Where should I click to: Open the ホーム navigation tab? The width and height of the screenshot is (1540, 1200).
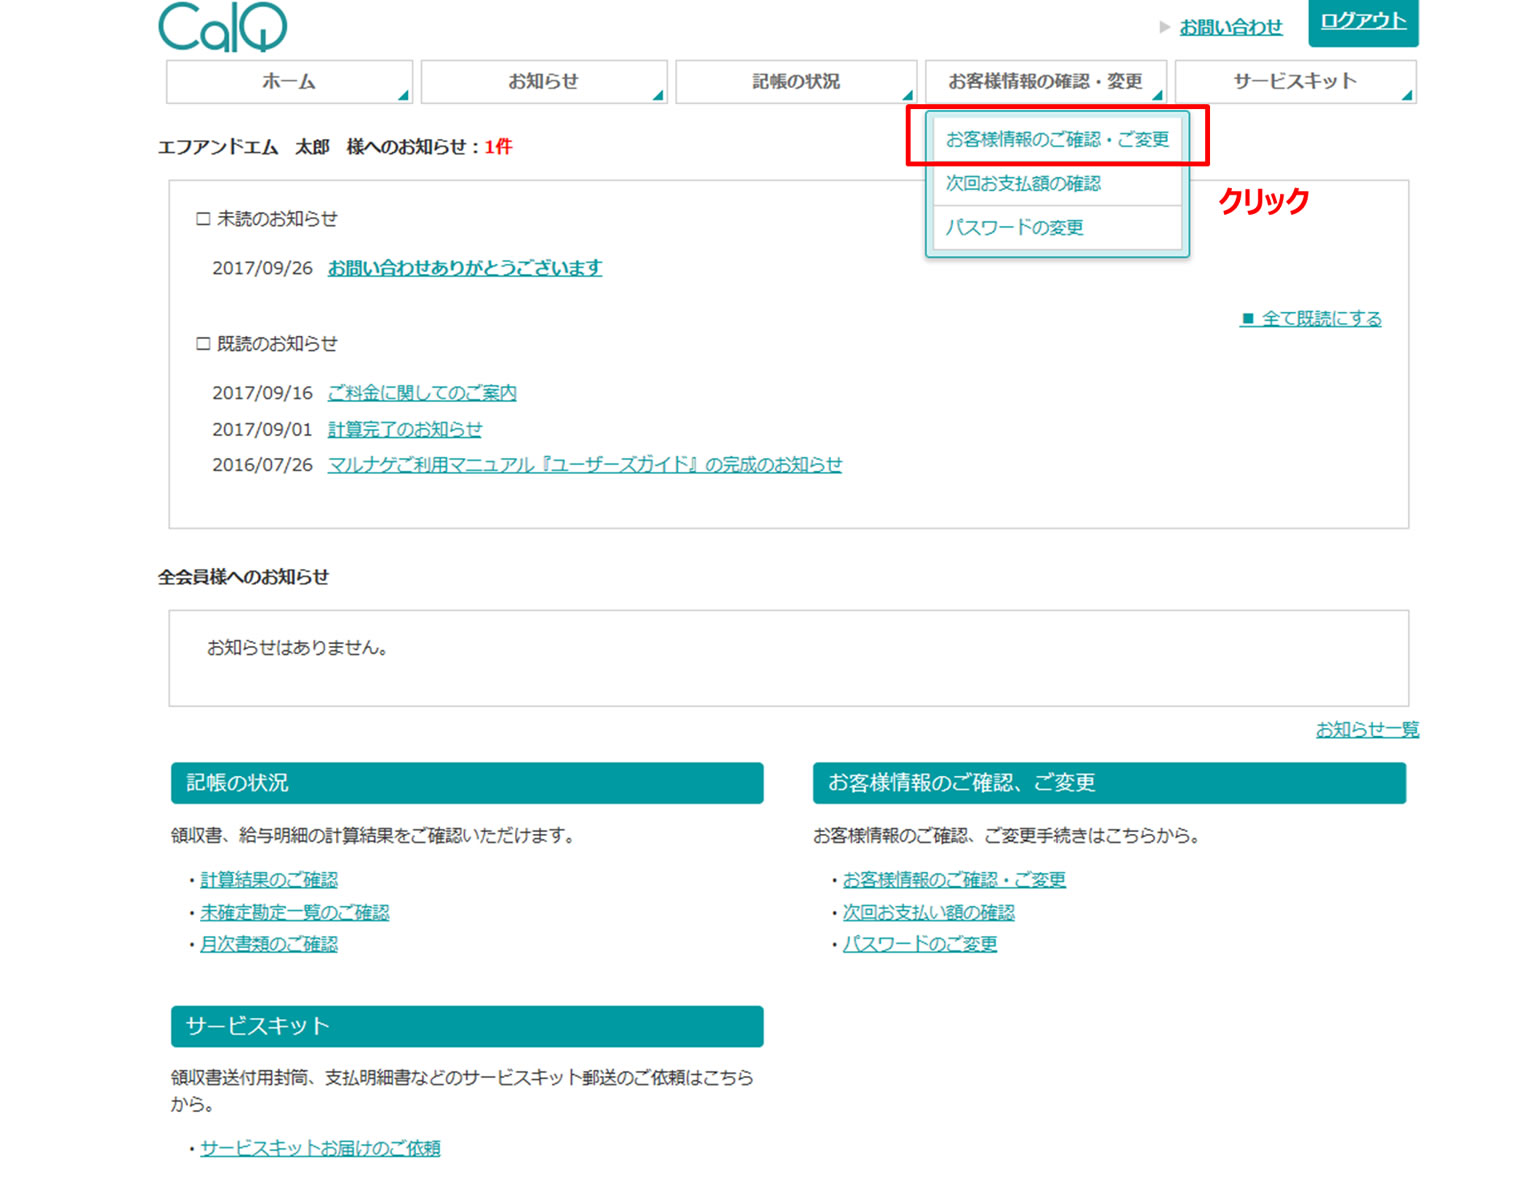coord(289,82)
